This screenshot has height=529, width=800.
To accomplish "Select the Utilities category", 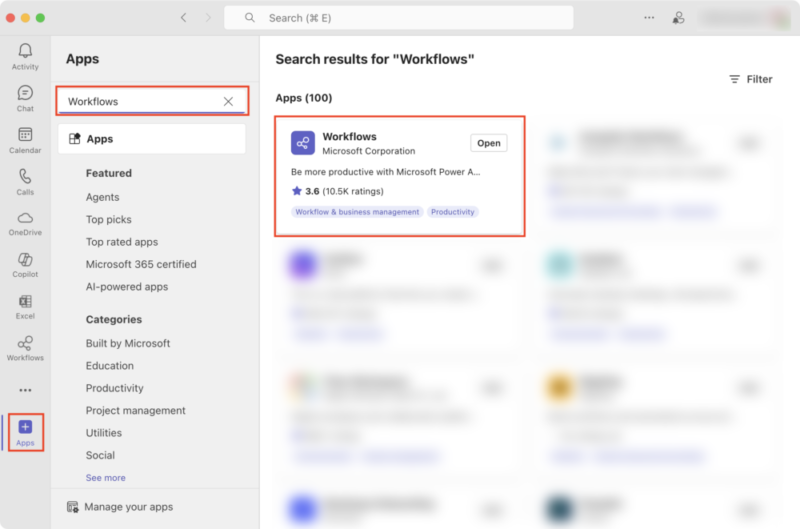I will (104, 433).
